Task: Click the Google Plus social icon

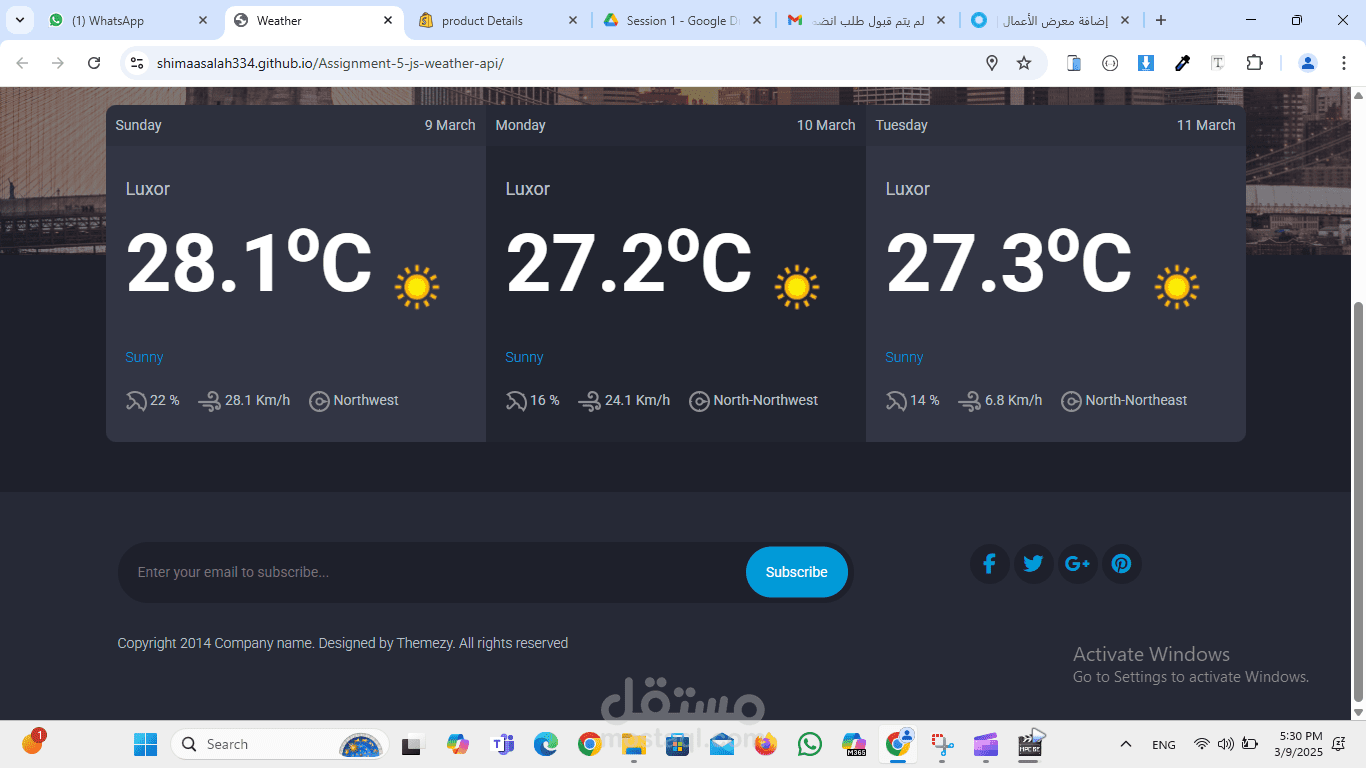Action: click(1077, 564)
